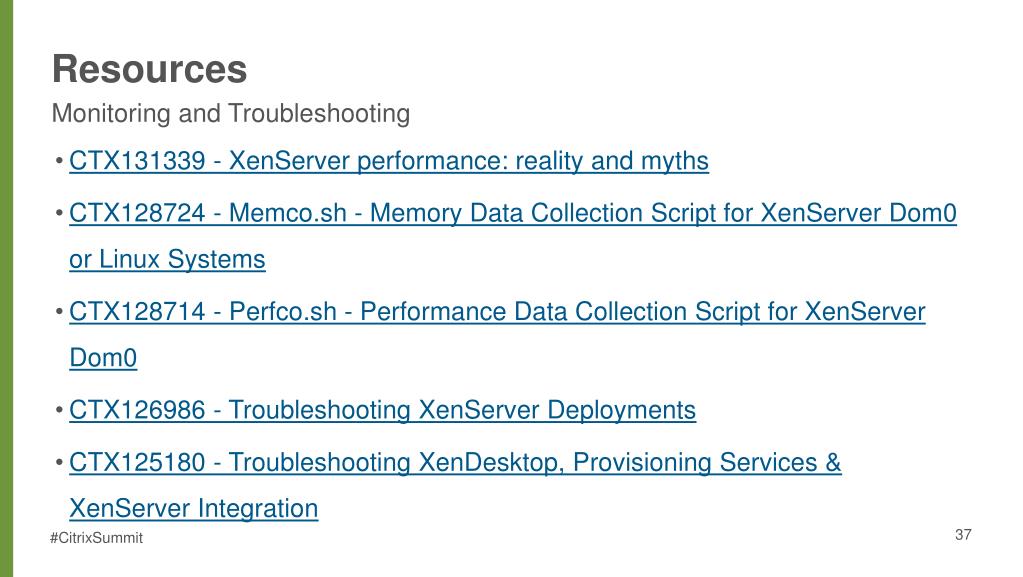
Task: Click the bullet before CTX128714
Action: tap(59, 311)
